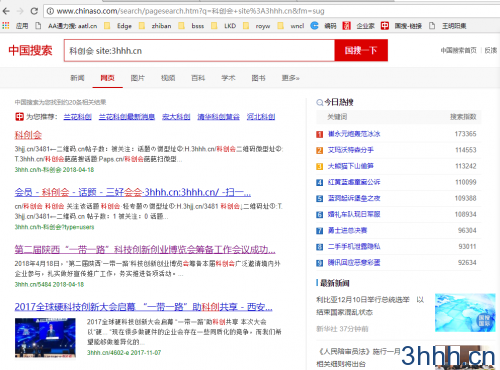Click rank 2 badge in hot search list
This screenshot has width=500, height=370.
319,150
